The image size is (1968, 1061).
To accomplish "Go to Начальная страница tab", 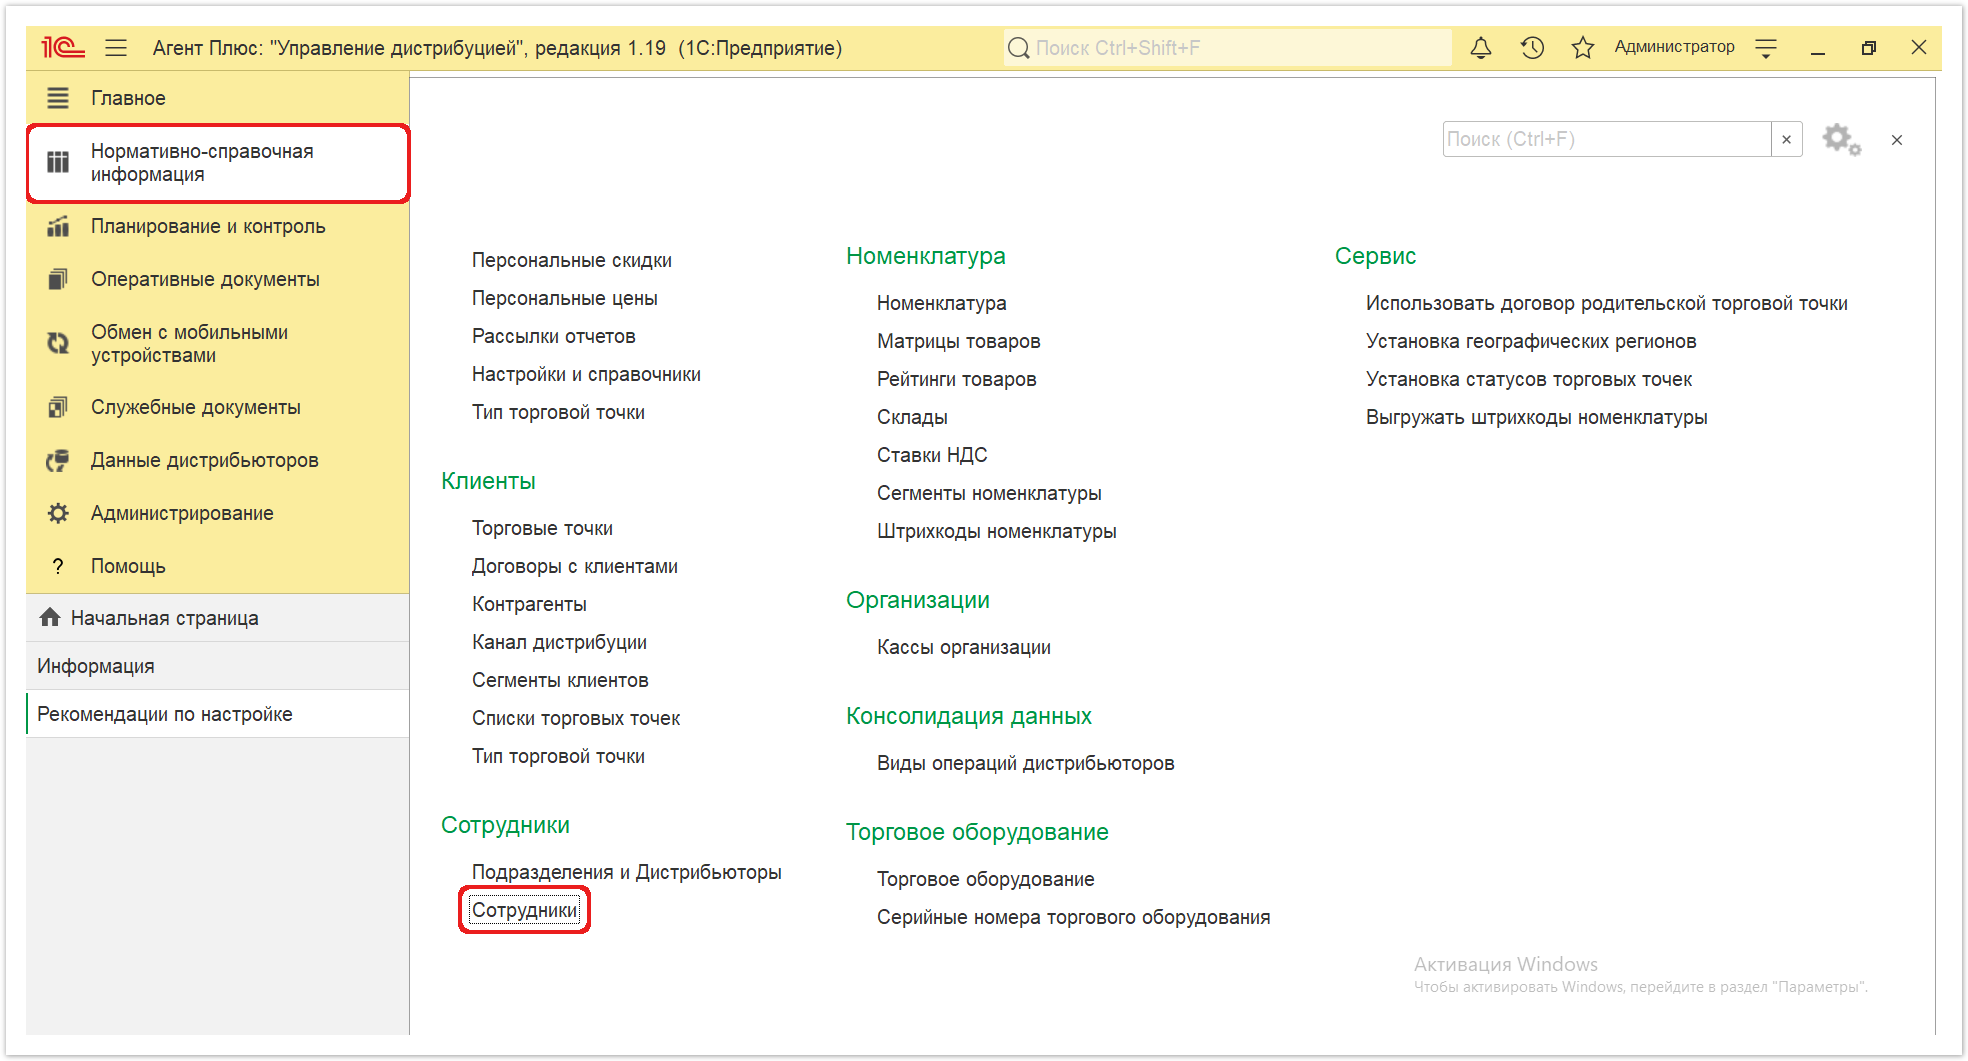I will pos(218,618).
